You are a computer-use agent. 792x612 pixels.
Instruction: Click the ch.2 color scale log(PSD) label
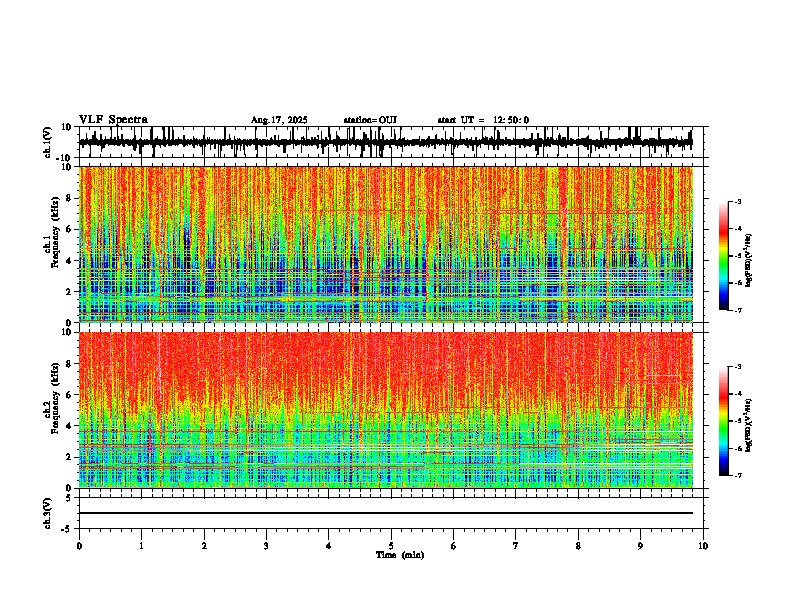[x=749, y=424]
